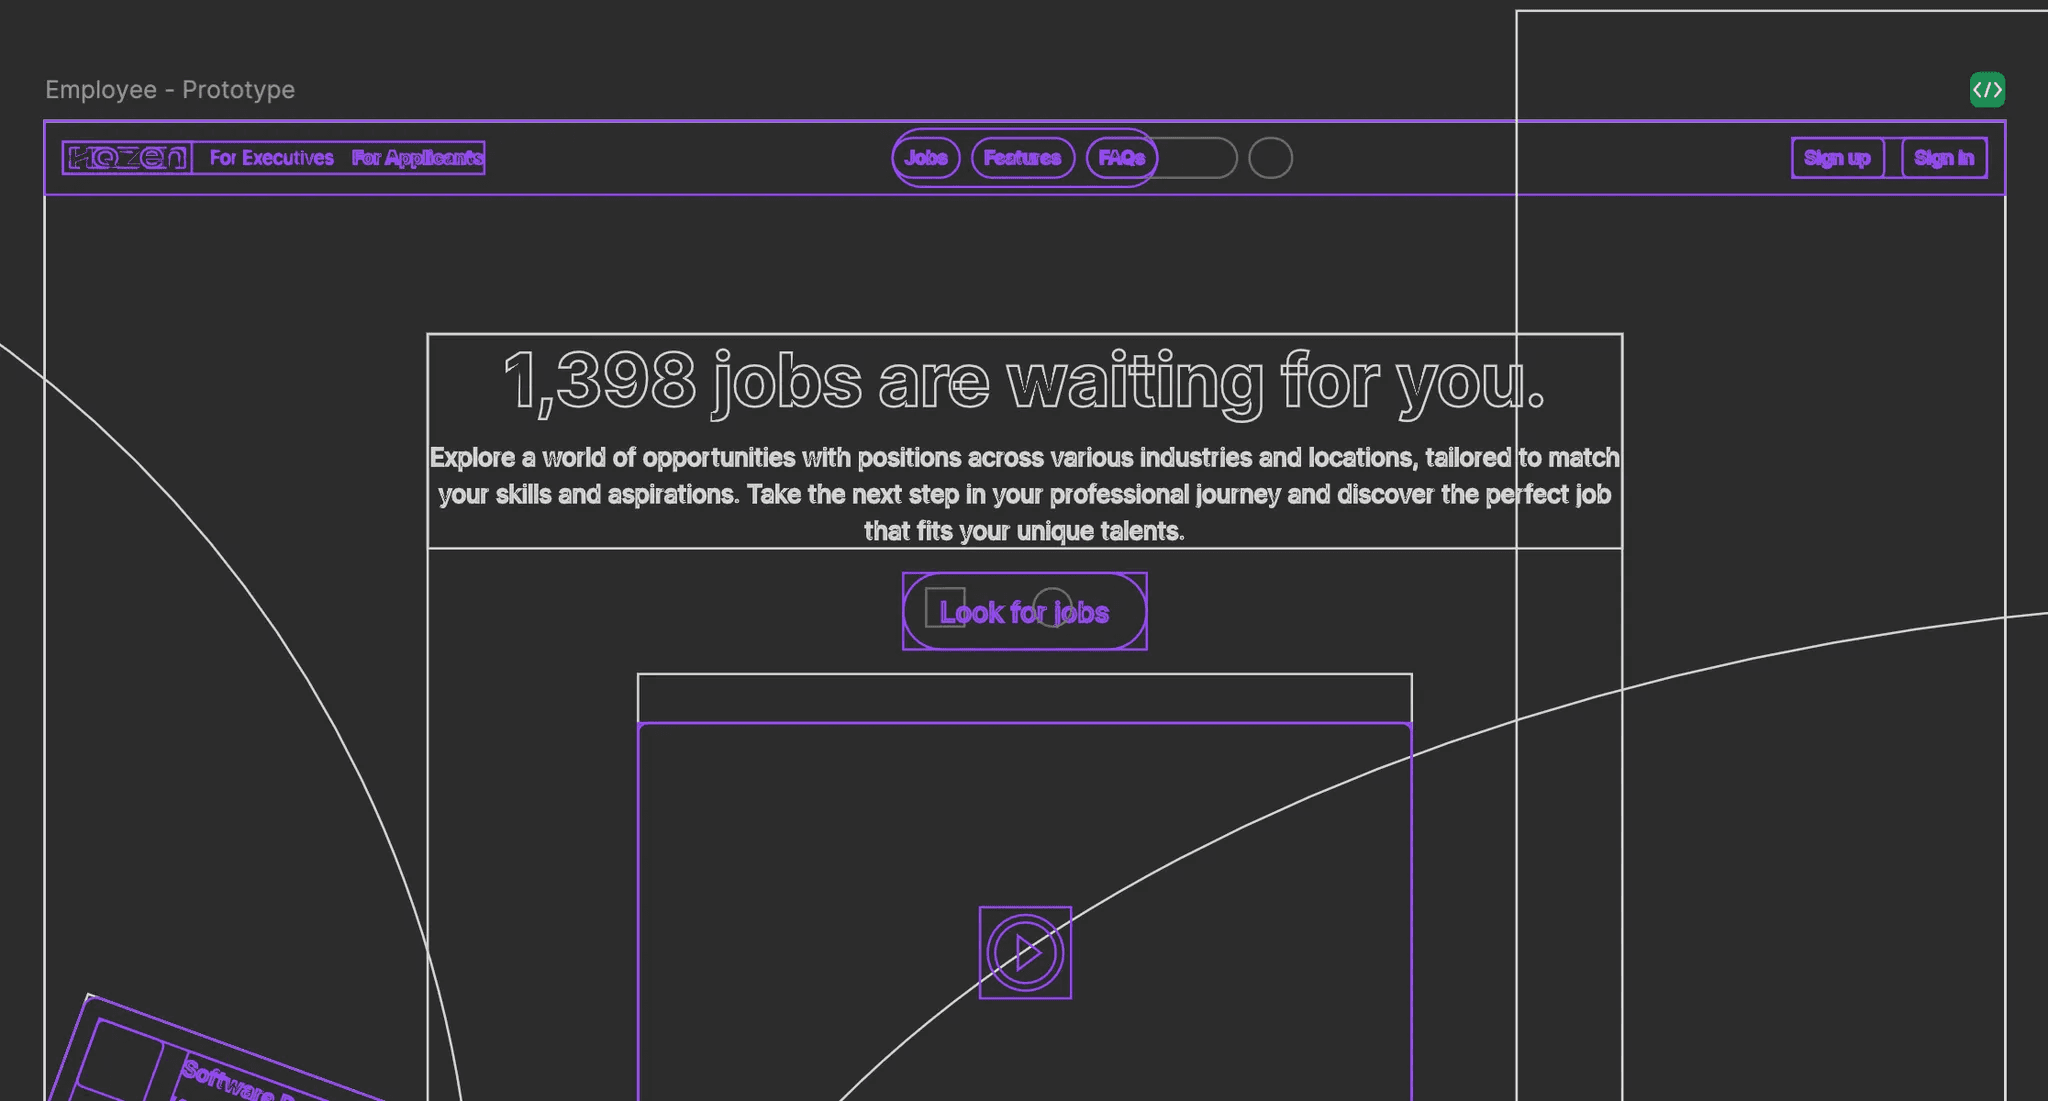Viewport: 2048px width, 1101px height.
Task: Select empty white strip above video frame
Action: [1024, 698]
